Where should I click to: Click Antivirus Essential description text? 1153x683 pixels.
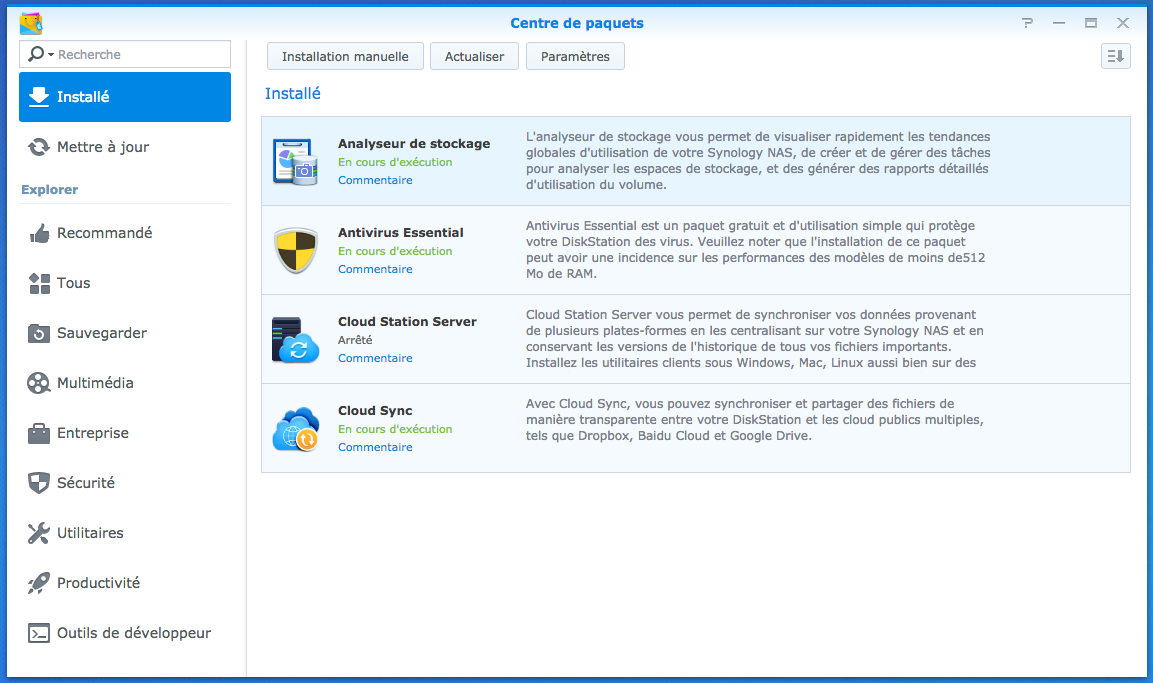[755, 250]
